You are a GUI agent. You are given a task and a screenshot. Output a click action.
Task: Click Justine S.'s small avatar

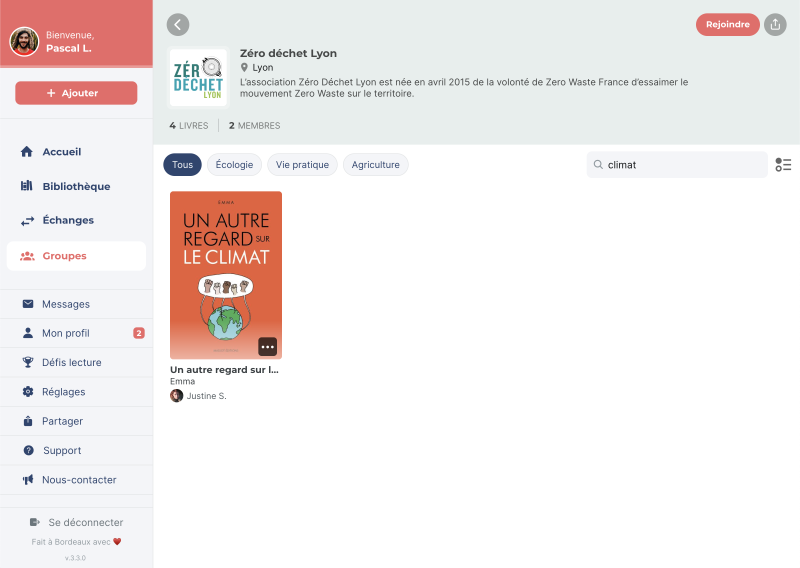177,396
